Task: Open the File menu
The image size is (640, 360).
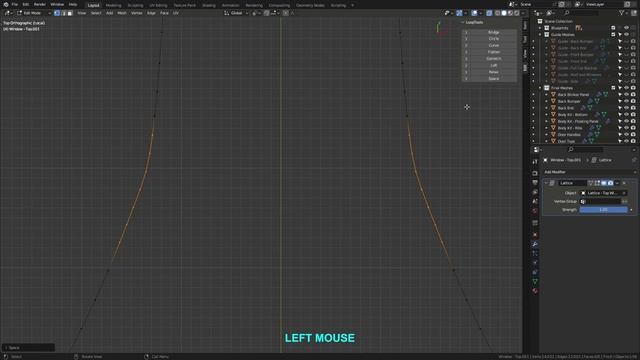Action: click(x=15, y=4)
